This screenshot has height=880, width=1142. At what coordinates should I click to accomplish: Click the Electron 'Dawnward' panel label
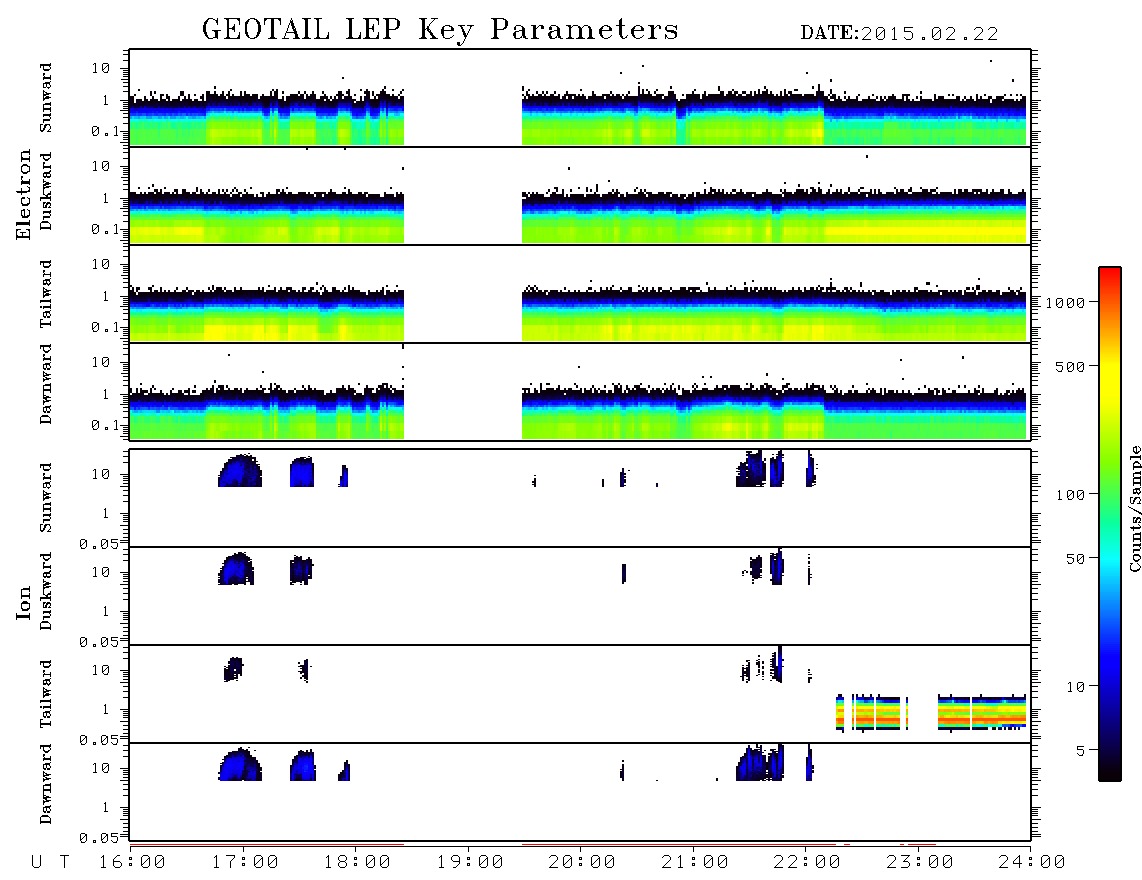coord(45,384)
